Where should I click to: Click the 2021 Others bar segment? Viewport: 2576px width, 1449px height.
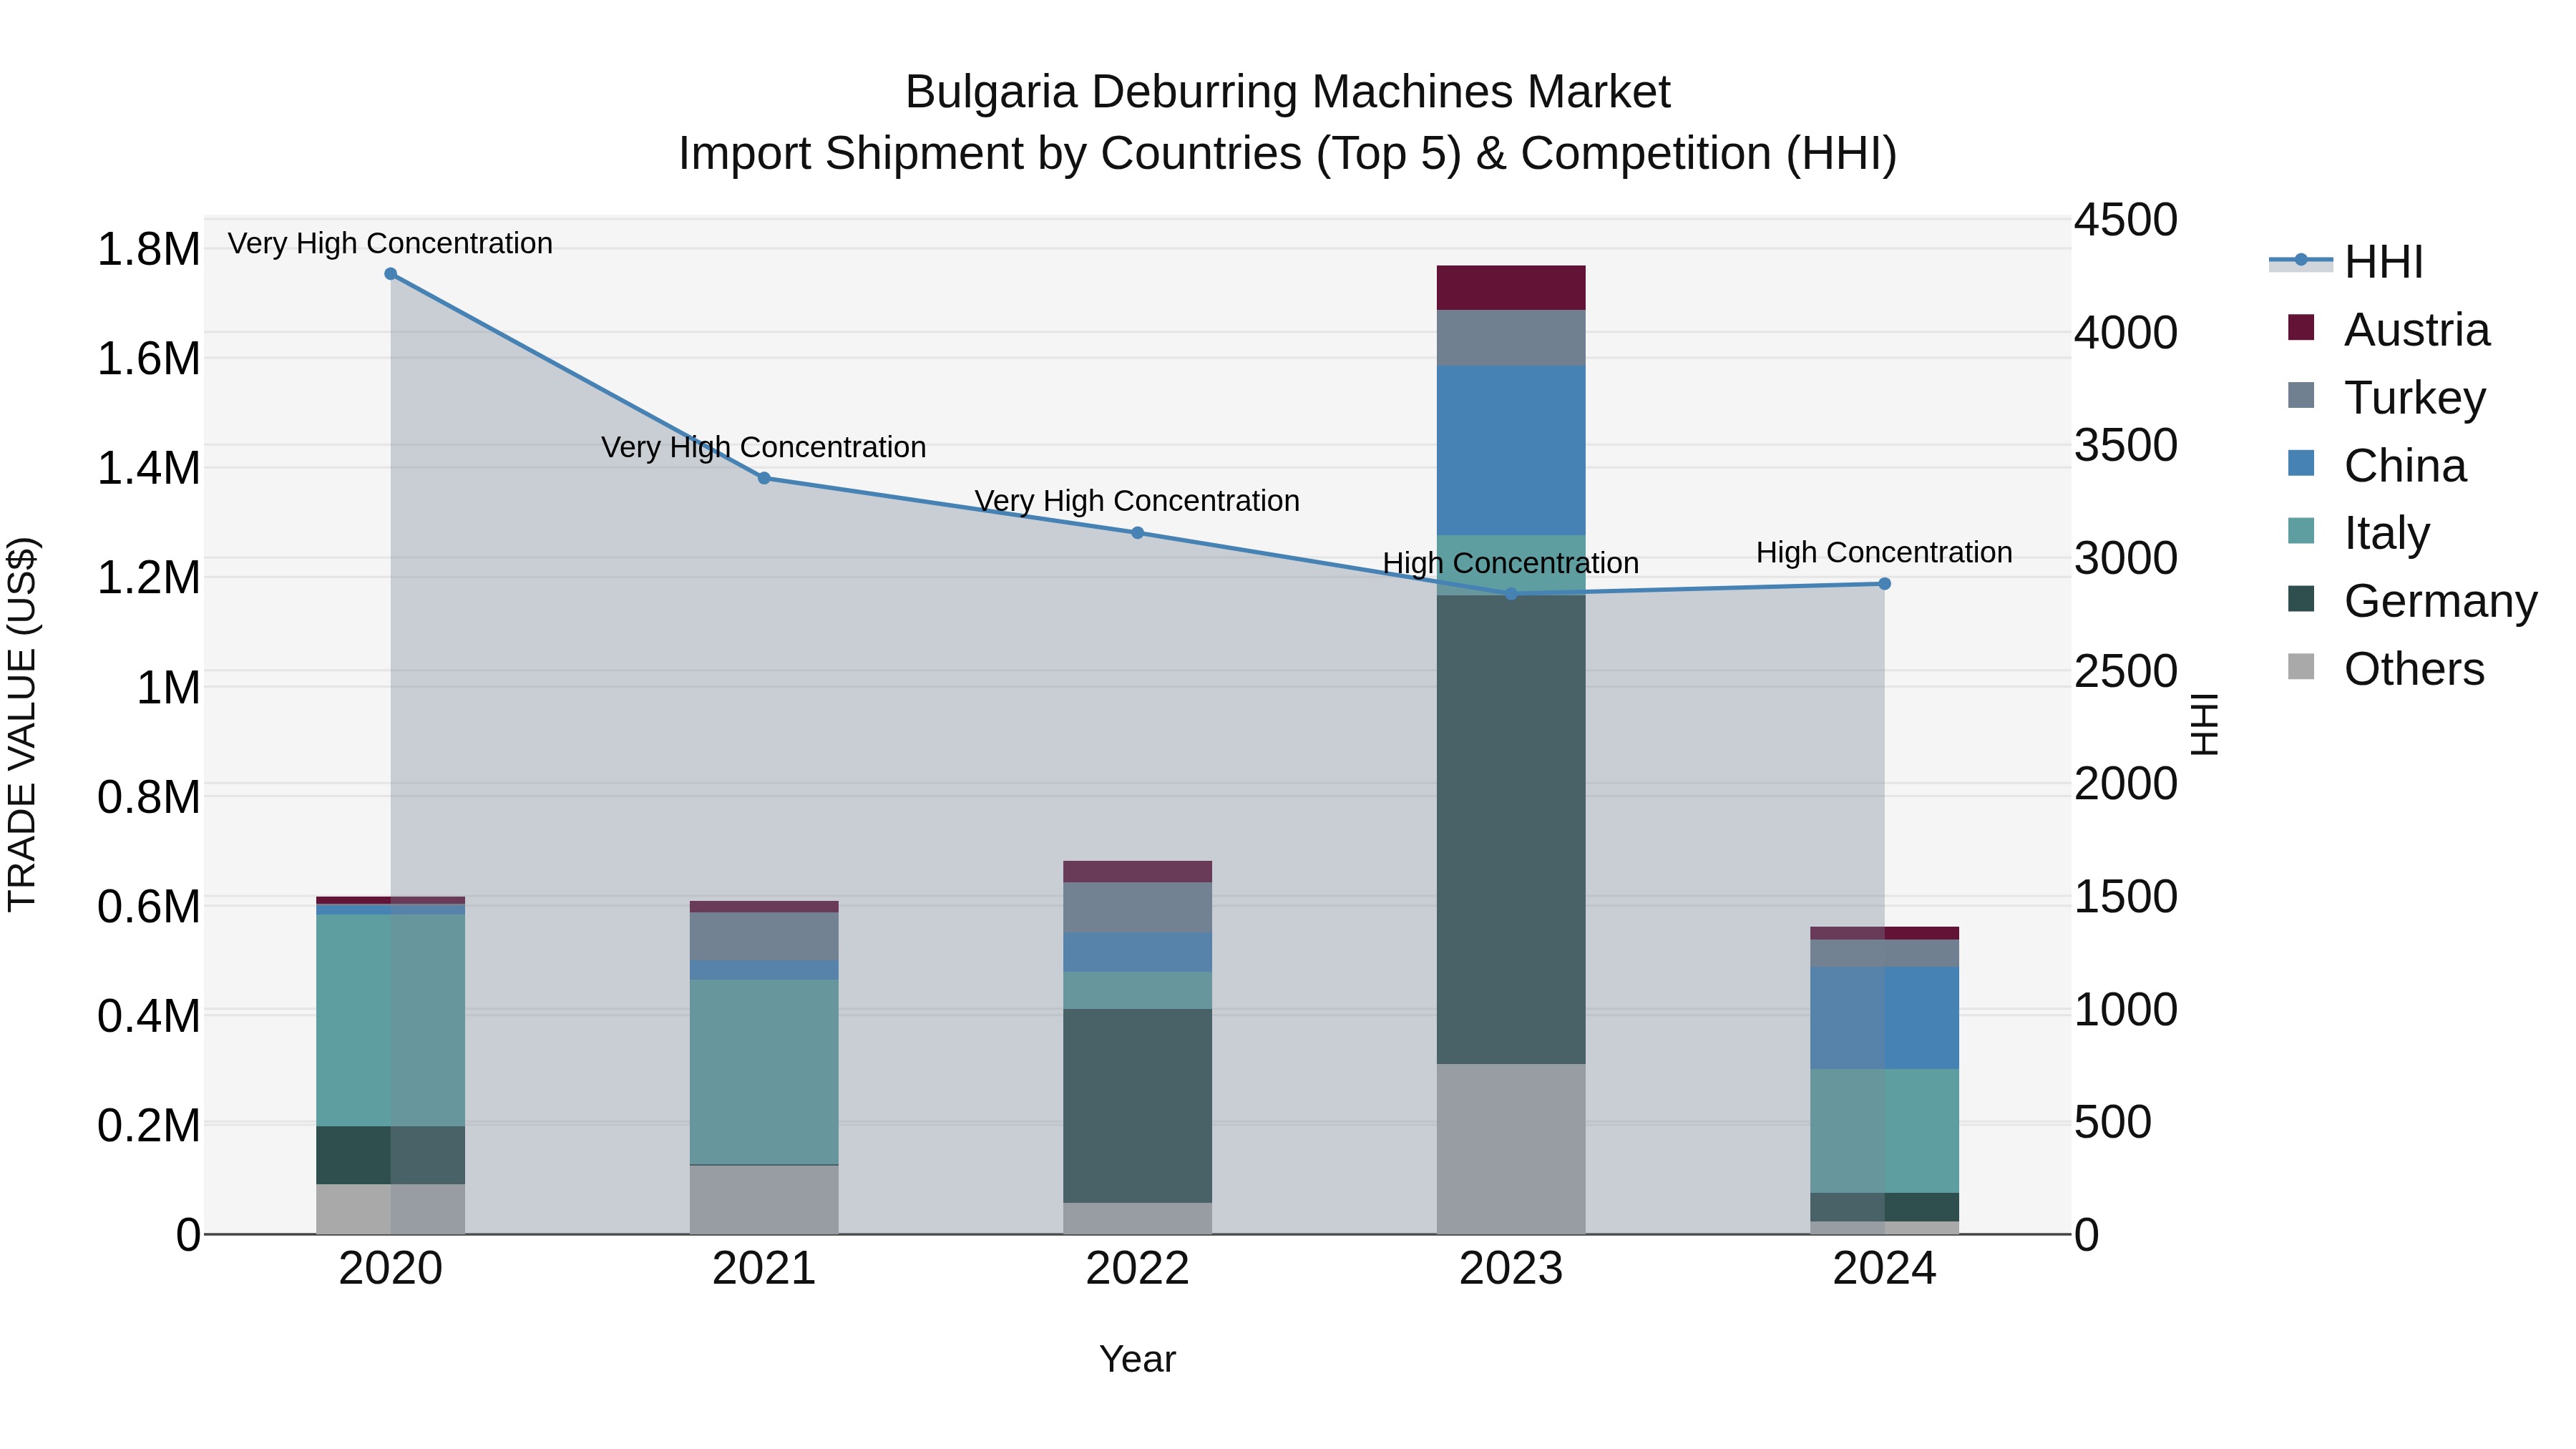tap(764, 1200)
